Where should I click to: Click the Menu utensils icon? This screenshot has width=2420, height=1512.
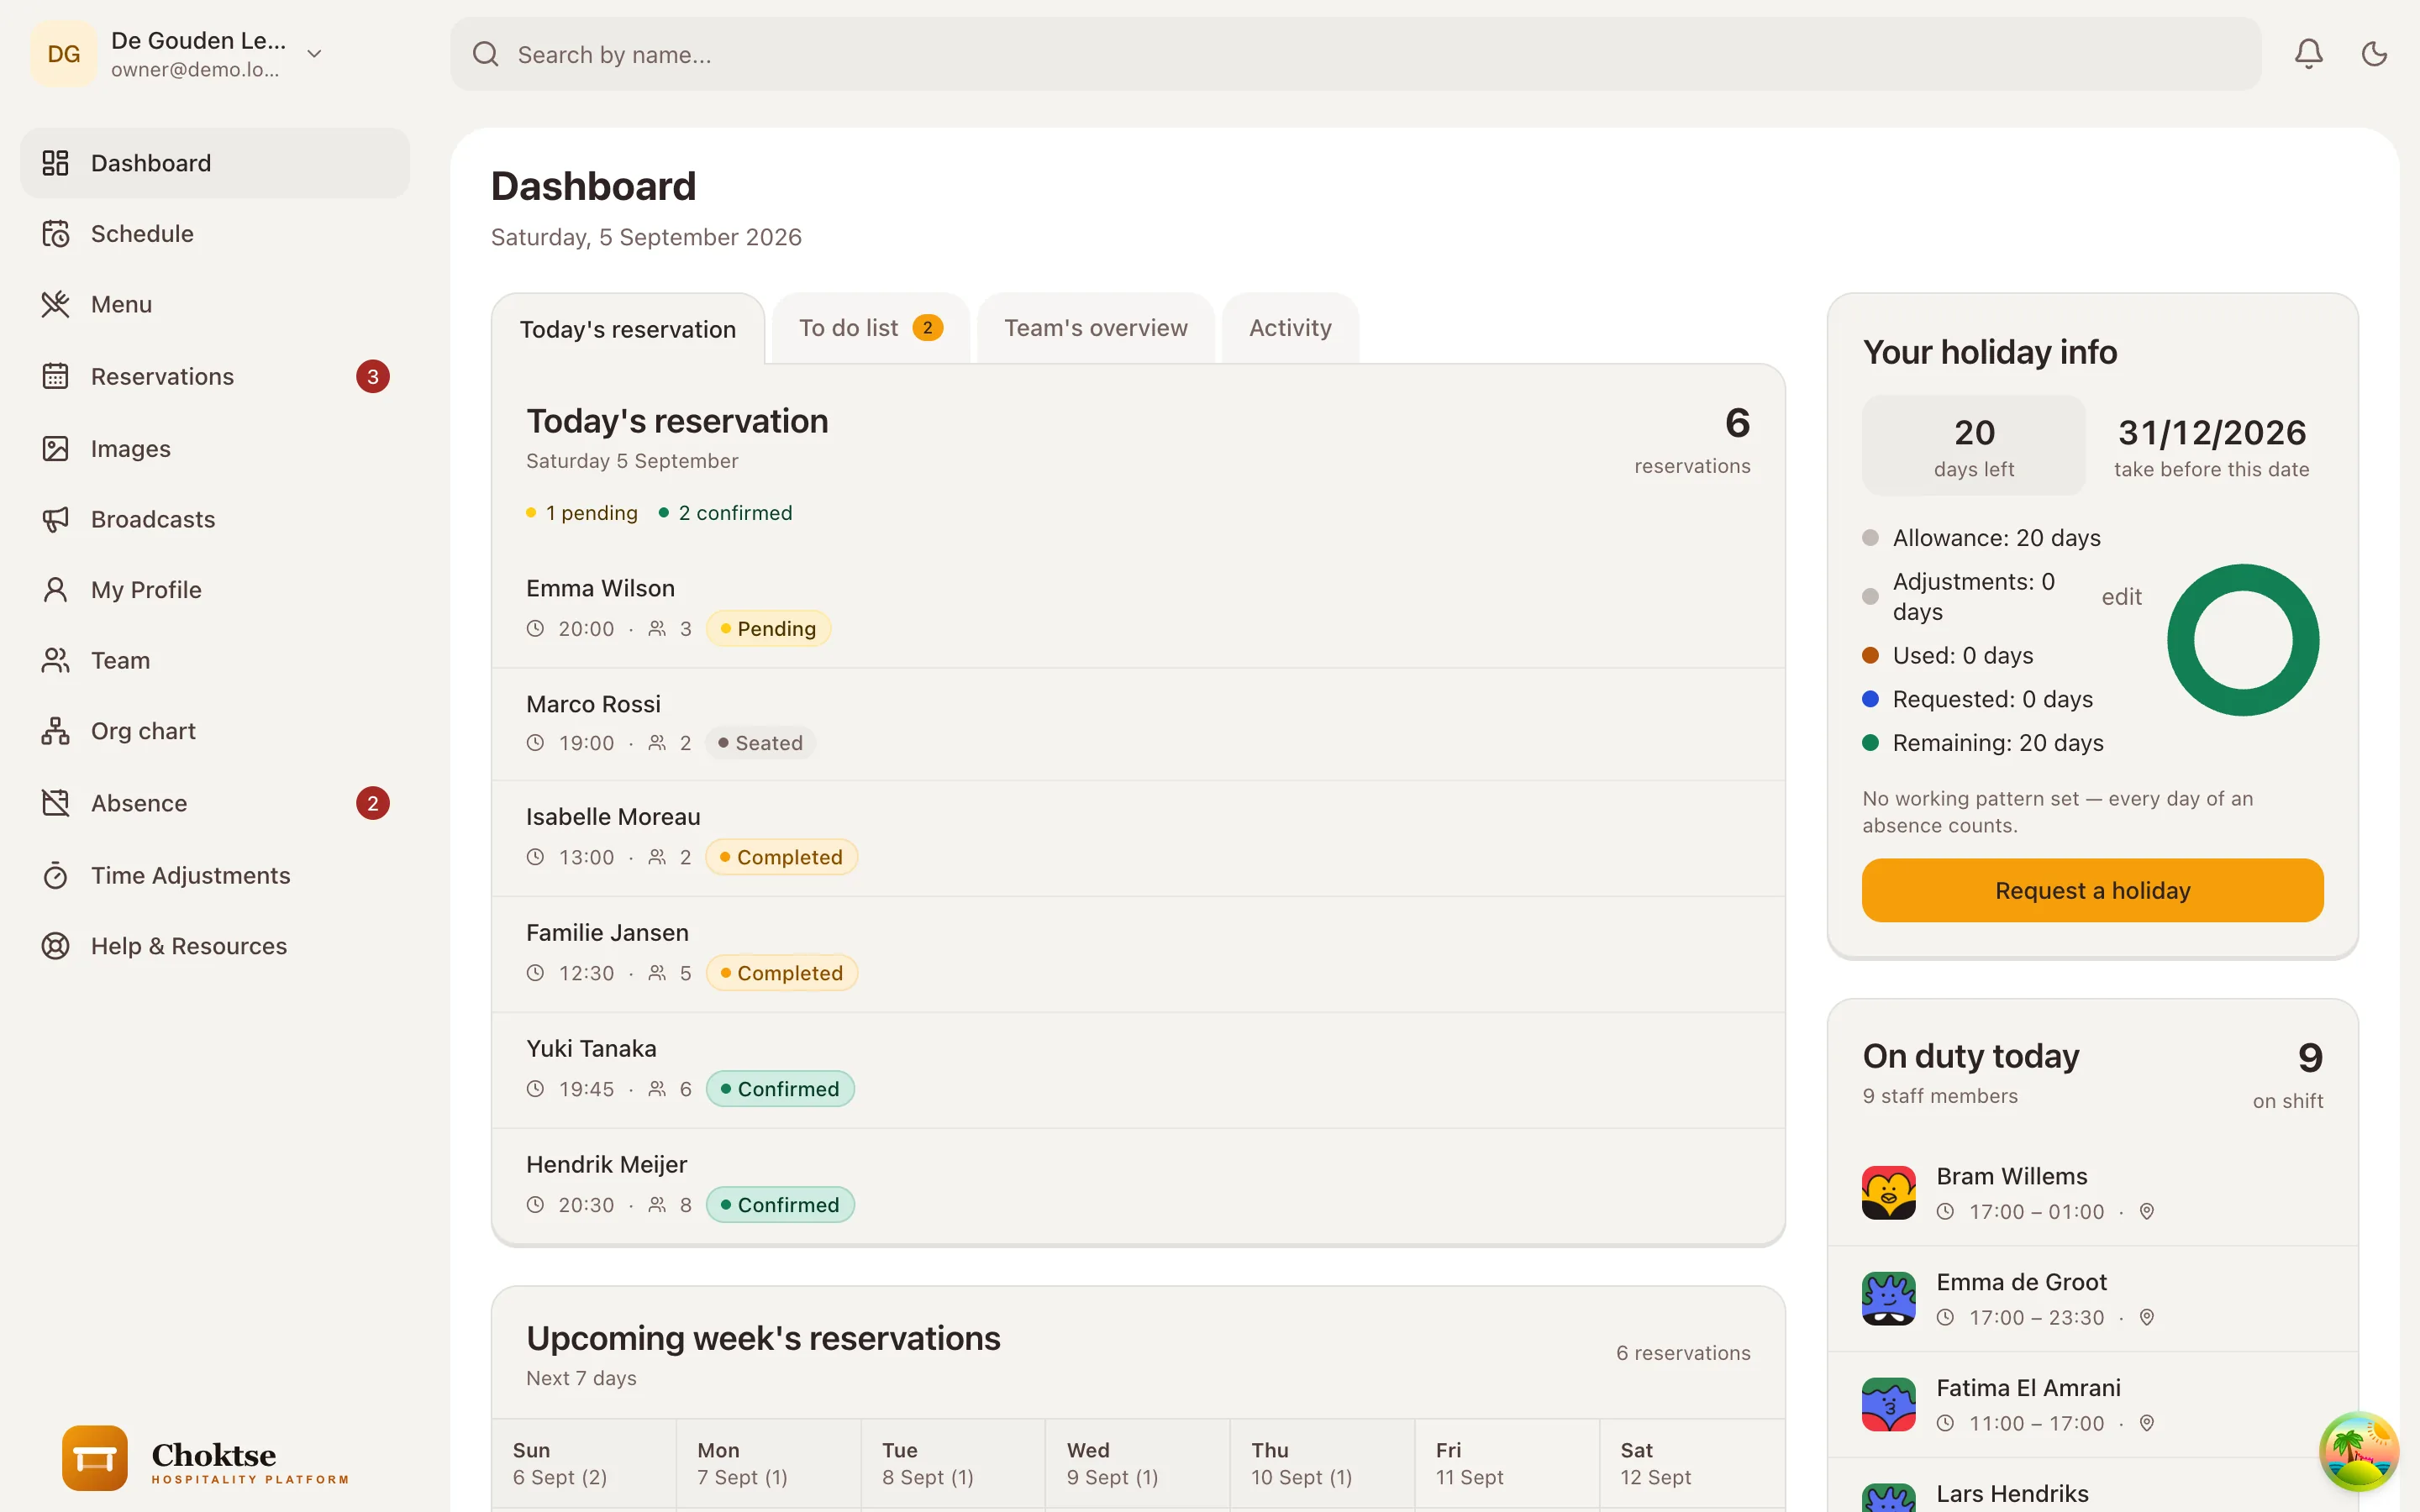55,304
